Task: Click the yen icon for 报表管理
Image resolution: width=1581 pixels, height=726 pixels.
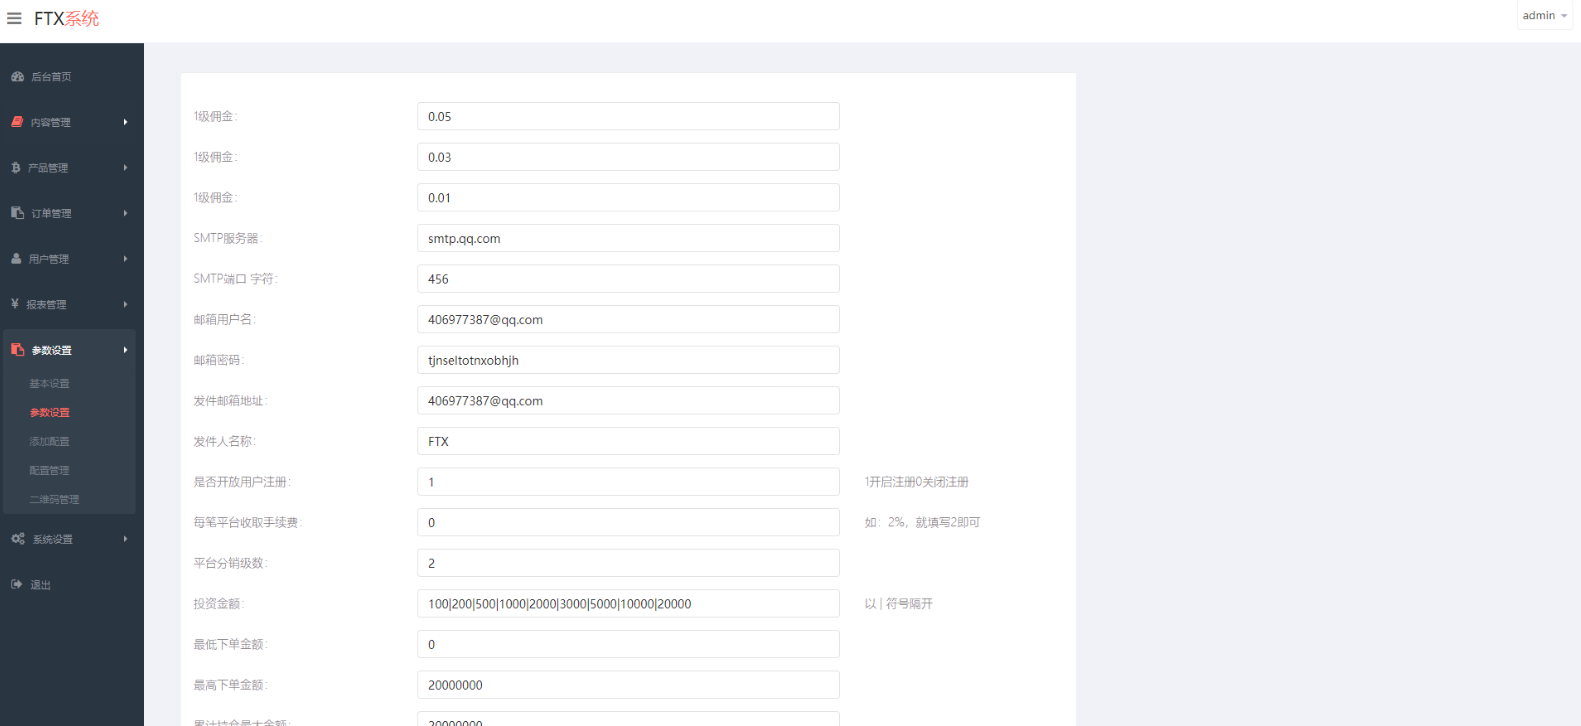Action: click(x=15, y=304)
